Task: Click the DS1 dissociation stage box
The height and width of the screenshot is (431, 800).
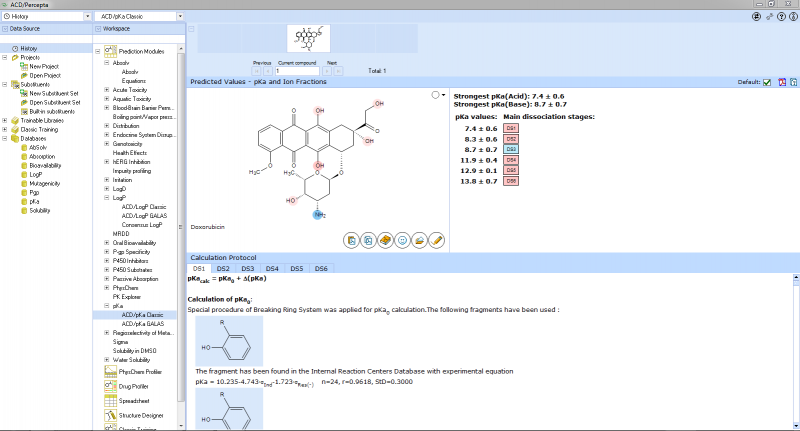Action: tap(511, 129)
